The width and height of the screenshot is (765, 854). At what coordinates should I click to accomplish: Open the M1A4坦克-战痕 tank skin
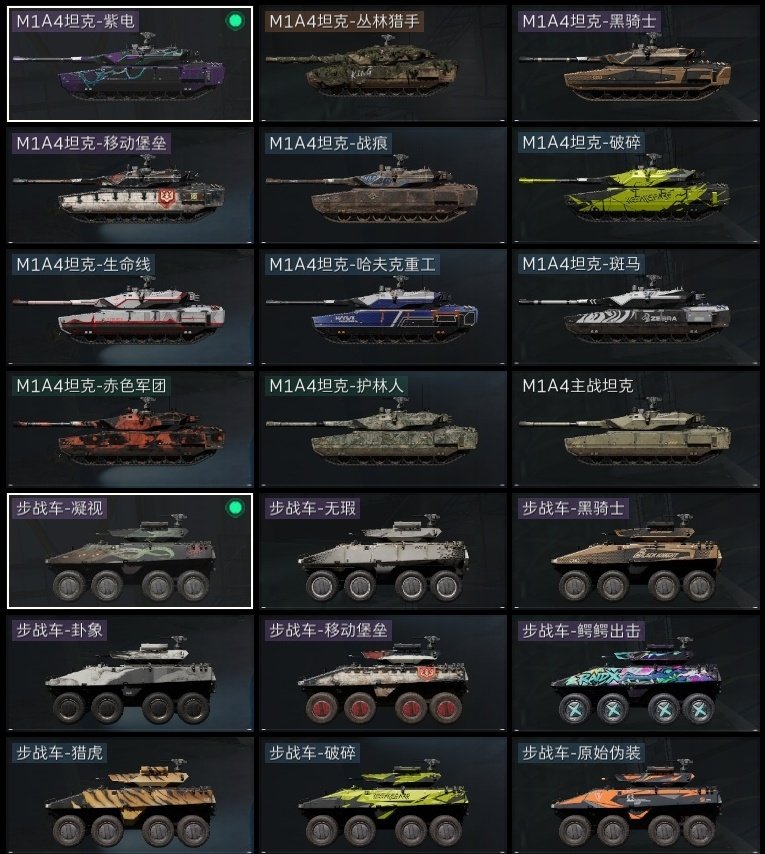383,185
